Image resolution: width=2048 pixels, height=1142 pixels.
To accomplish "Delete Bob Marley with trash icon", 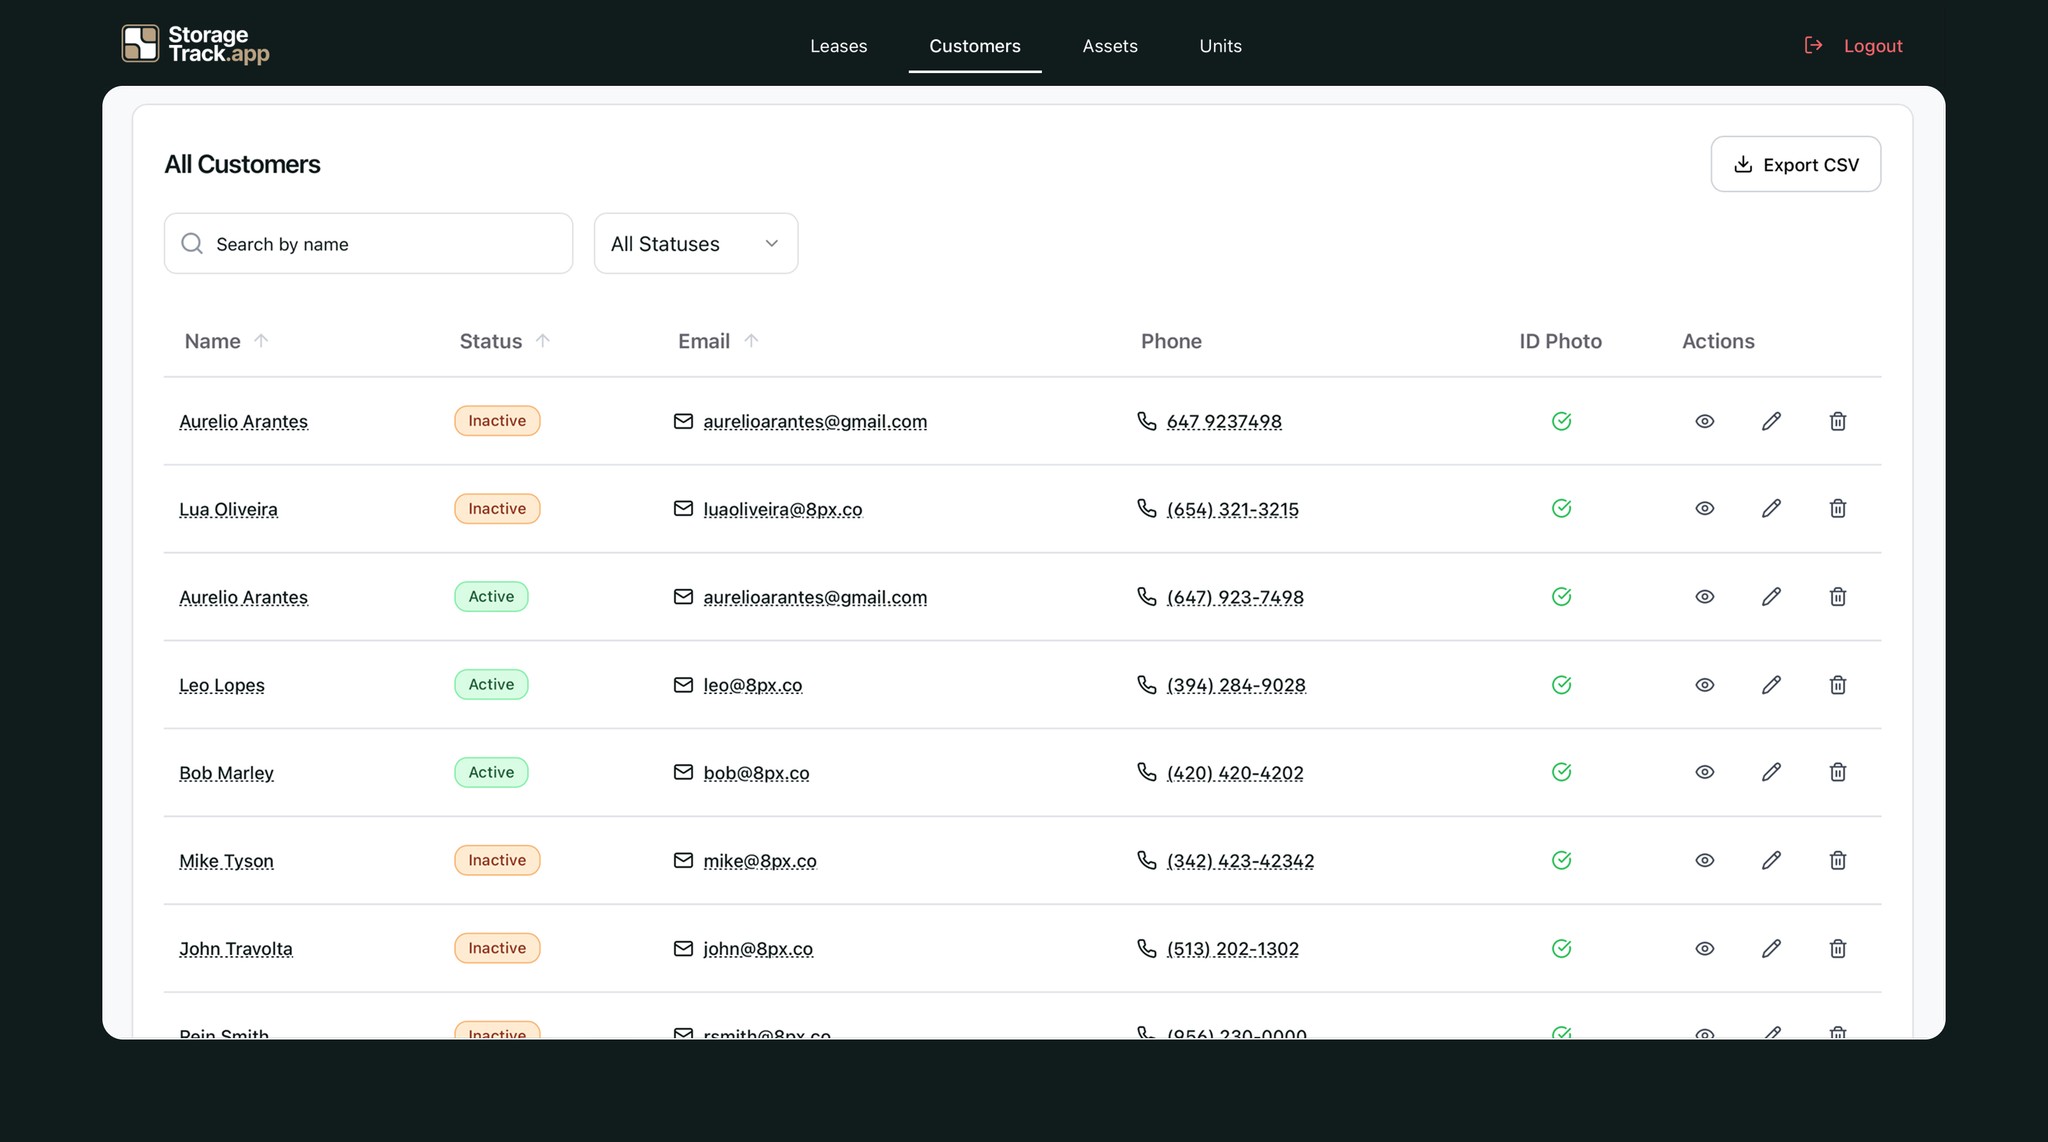I will click(x=1838, y=772).
